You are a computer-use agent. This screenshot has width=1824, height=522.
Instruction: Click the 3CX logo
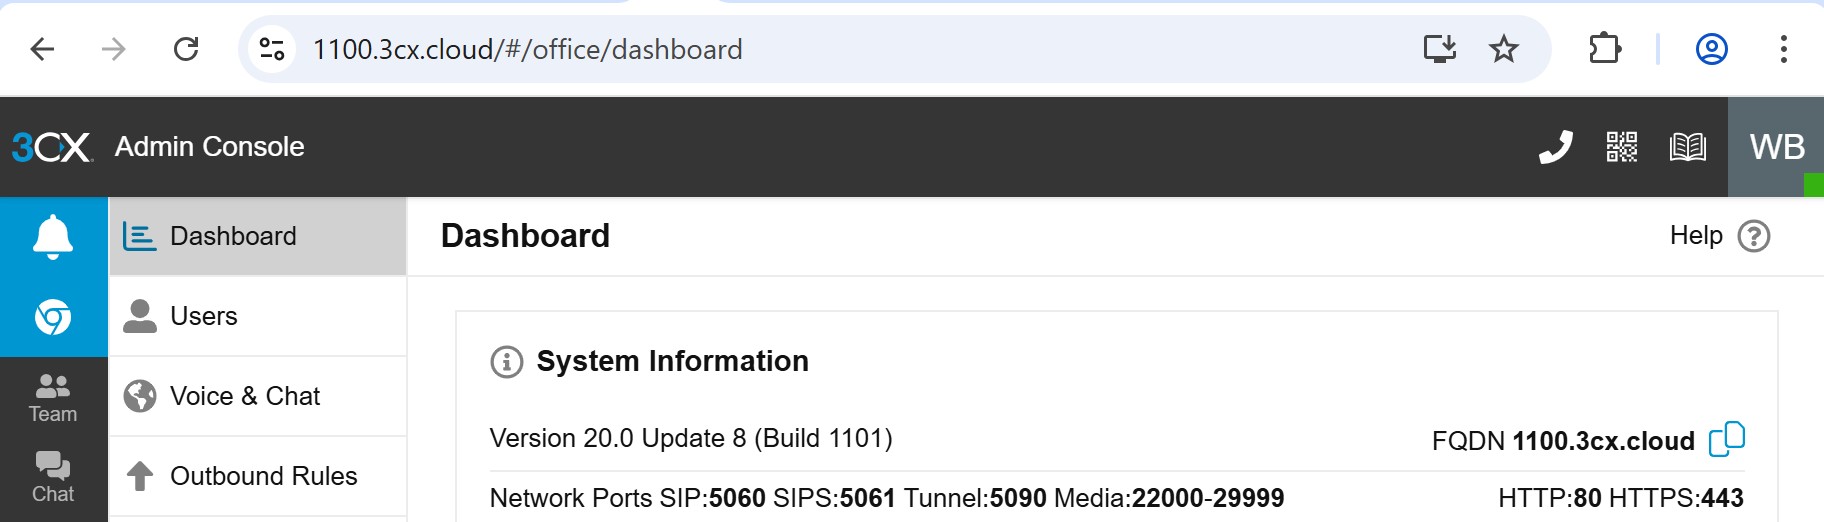52,147
